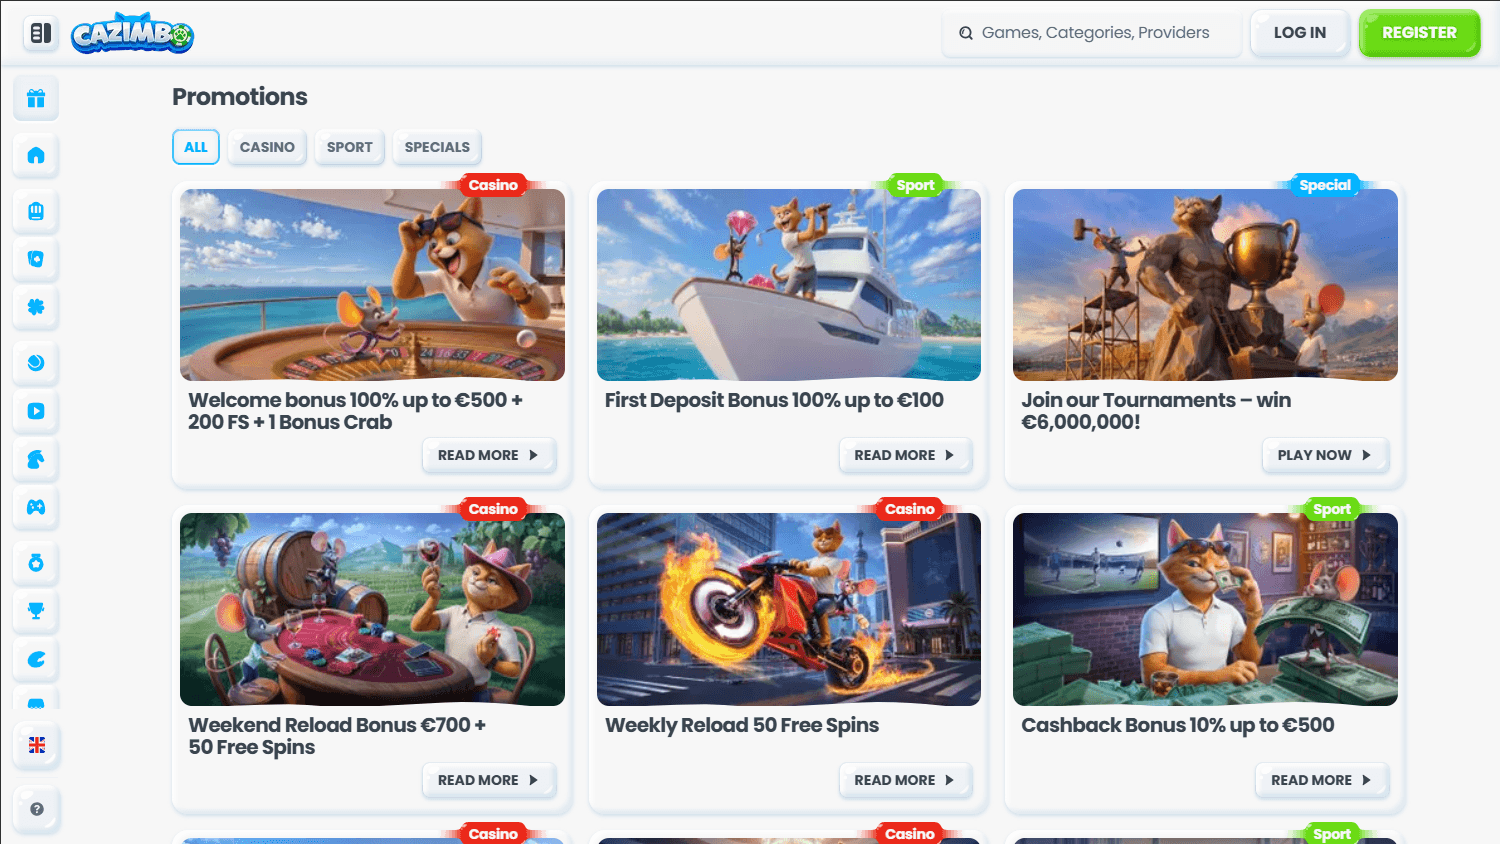
Task: Click the Sport tag on Cashback Bonus card
Action: [x=1332, y=509]
